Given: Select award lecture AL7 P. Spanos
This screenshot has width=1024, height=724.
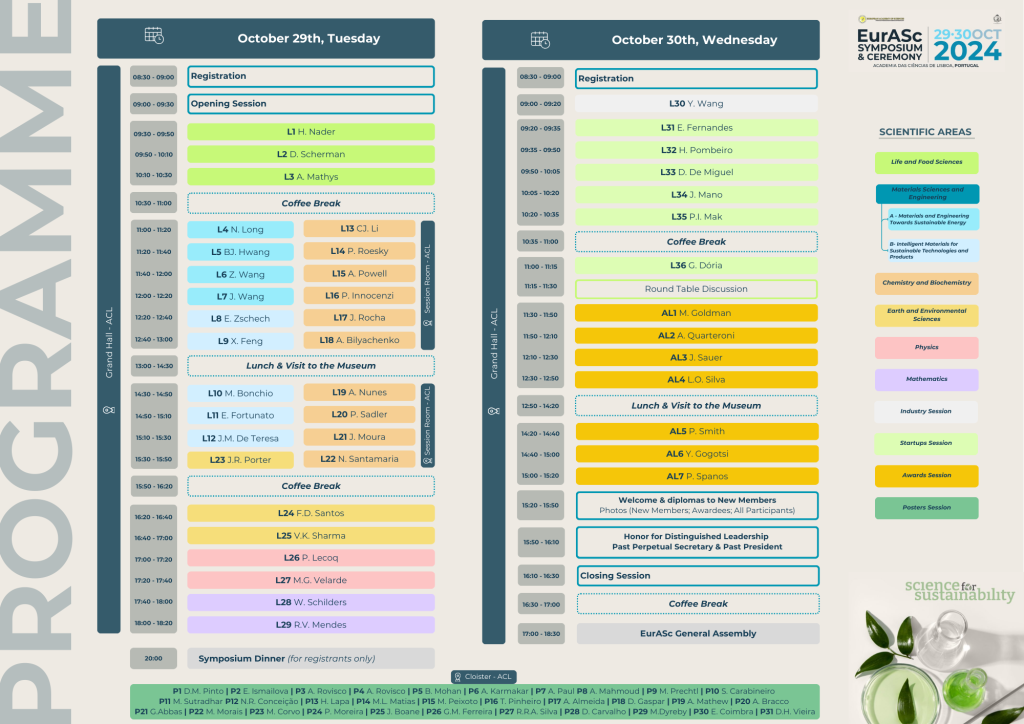Looking at the screenshot, I should click(x=696, y=476).
